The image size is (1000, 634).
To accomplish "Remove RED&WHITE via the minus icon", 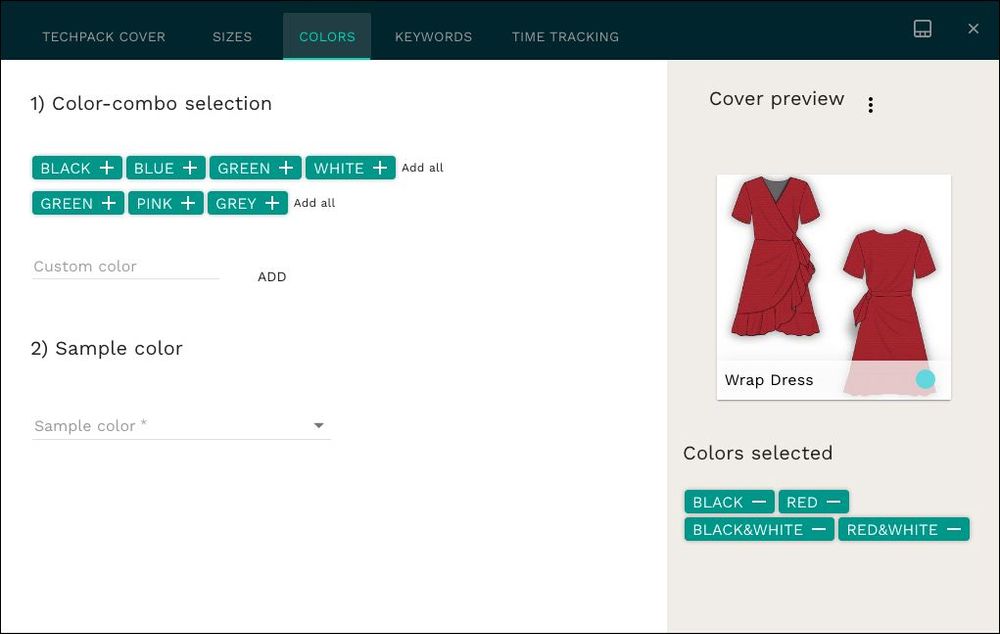I will tap(953, 529).
